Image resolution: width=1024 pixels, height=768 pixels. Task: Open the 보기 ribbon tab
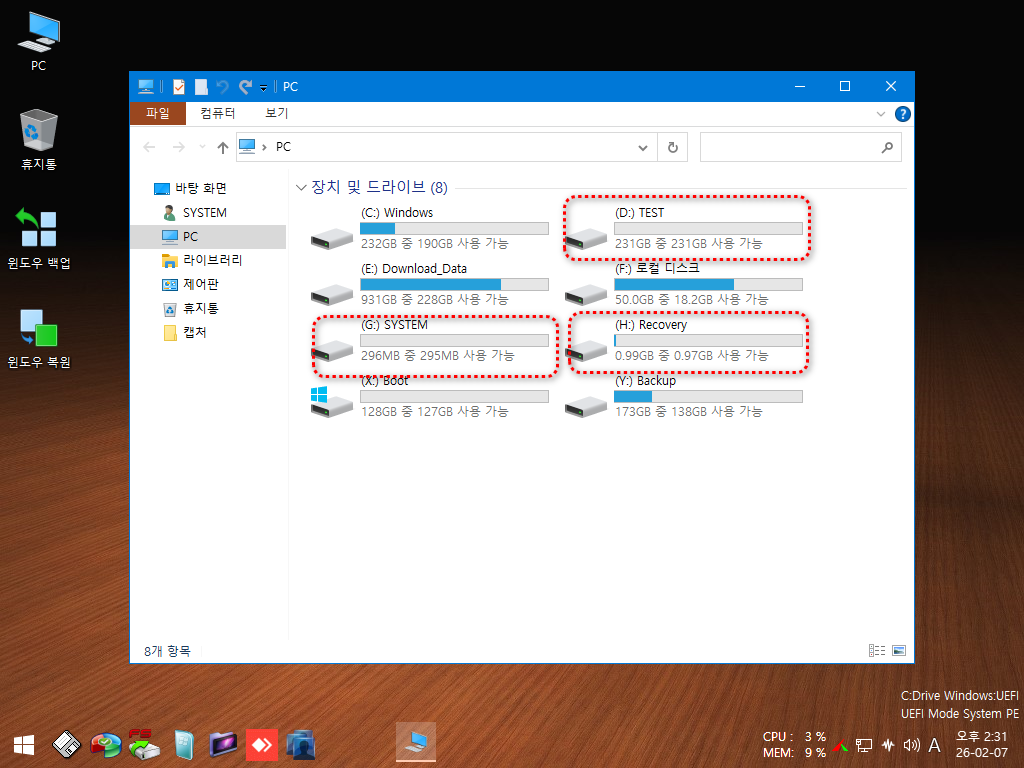(x=276, y=113)
